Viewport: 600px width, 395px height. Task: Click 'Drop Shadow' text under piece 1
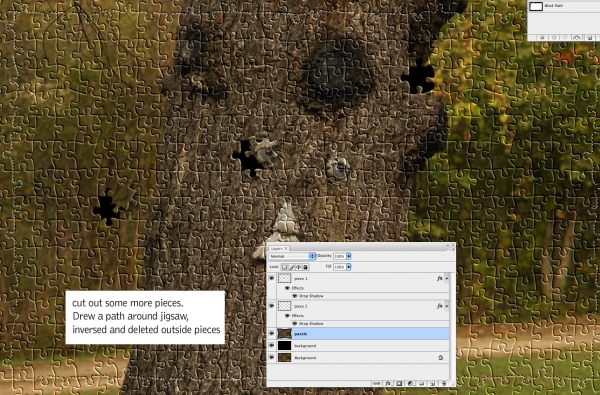pos(311,296)
